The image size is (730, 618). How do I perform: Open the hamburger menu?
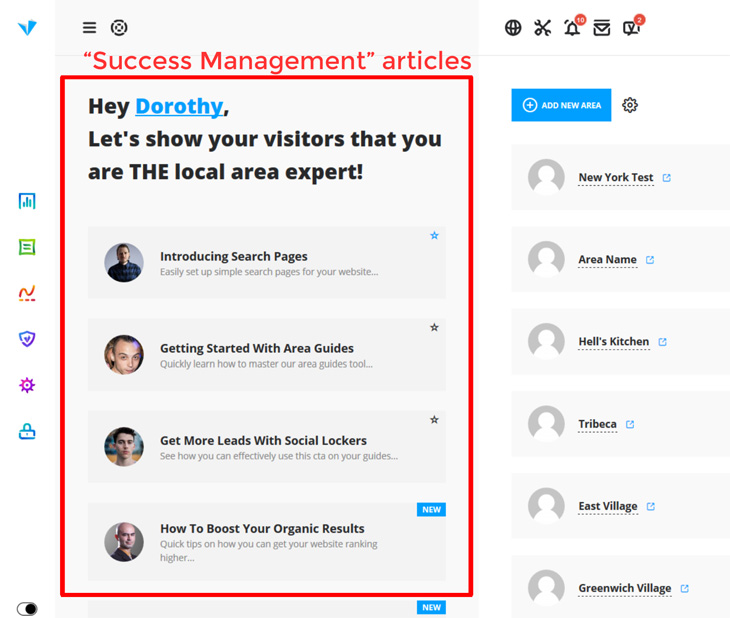[89, 28]
